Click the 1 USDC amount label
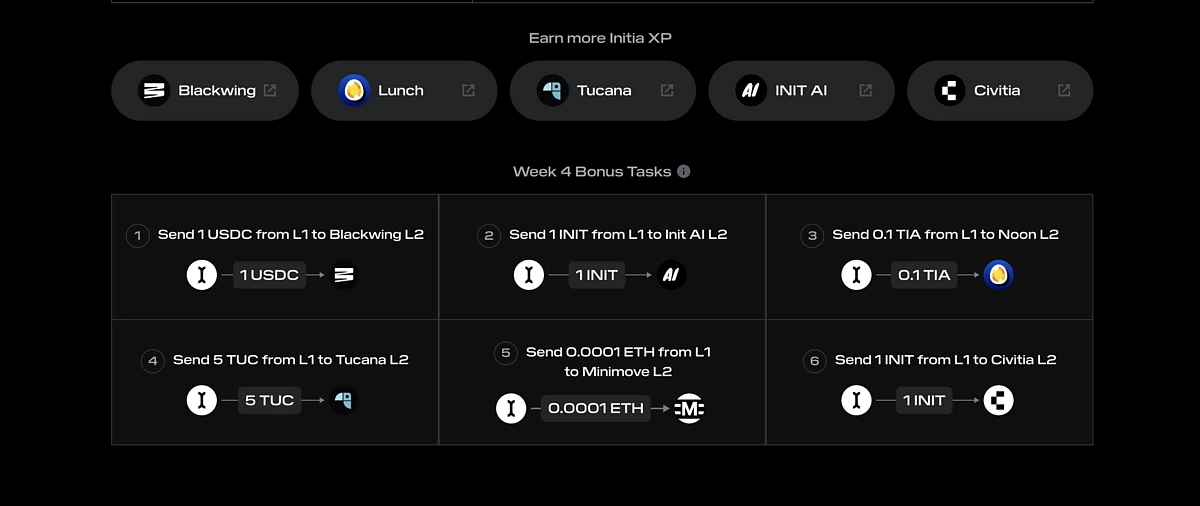This screenshot has height=506, width=1200. [269, 275]
